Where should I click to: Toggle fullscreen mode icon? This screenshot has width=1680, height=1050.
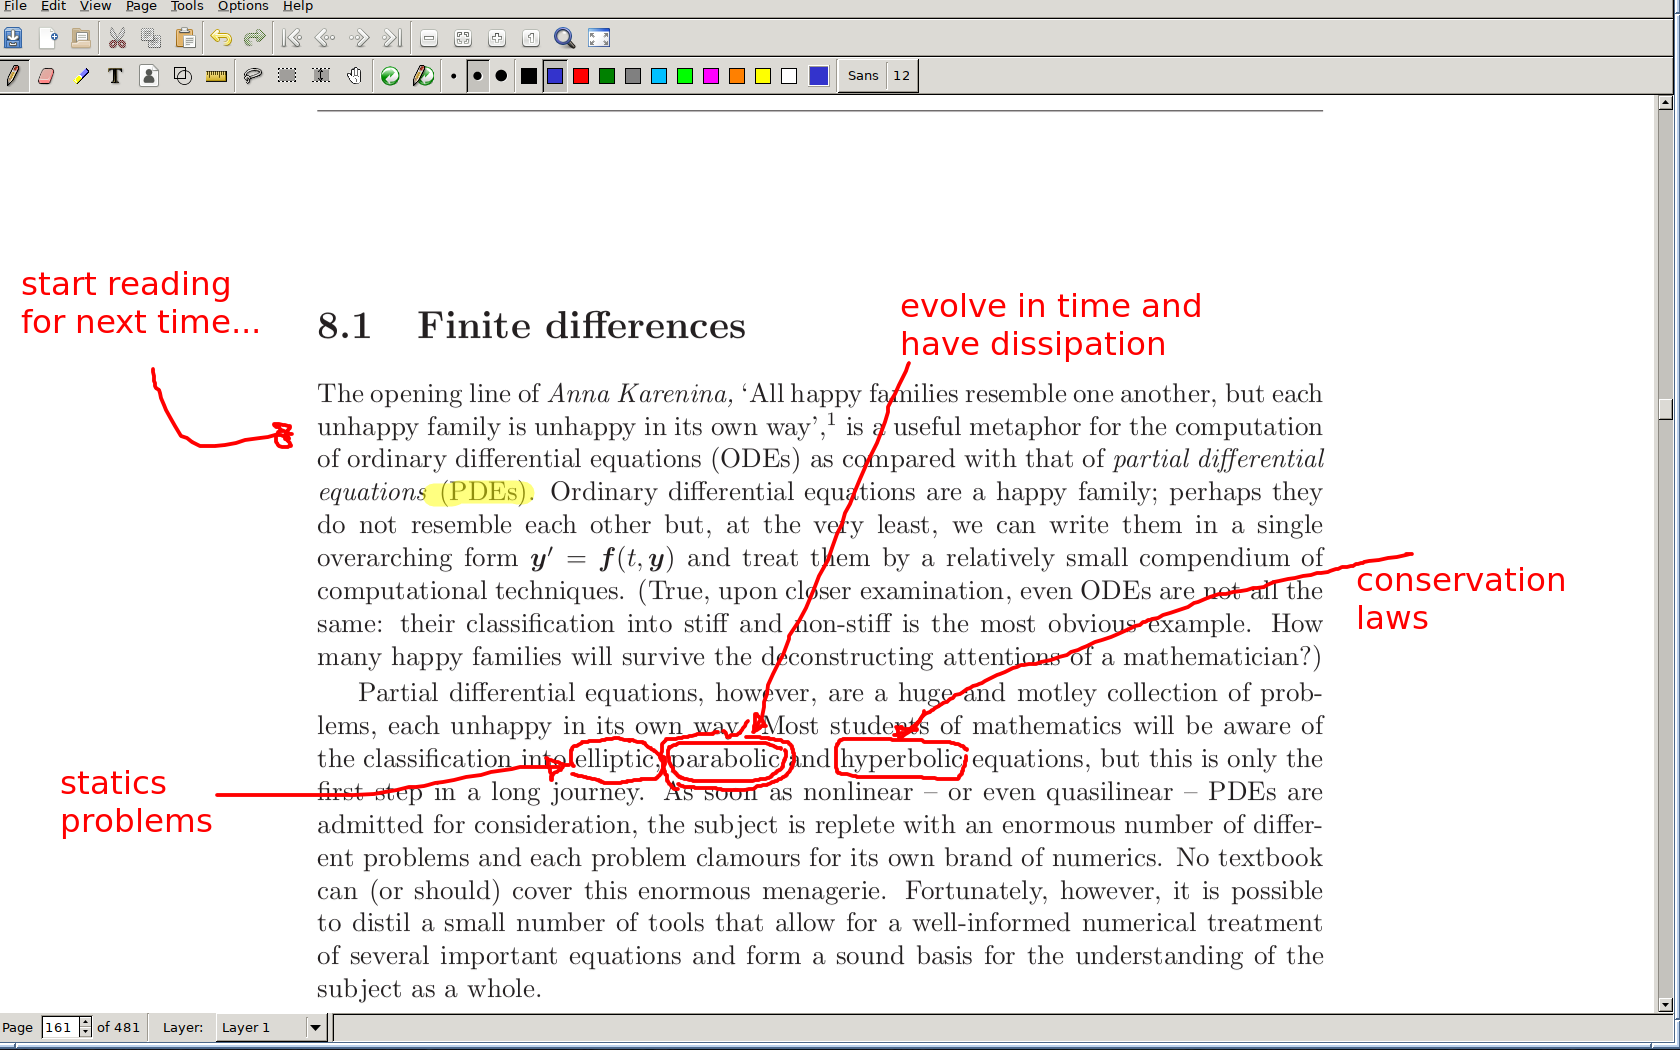(x=598, y=38)
